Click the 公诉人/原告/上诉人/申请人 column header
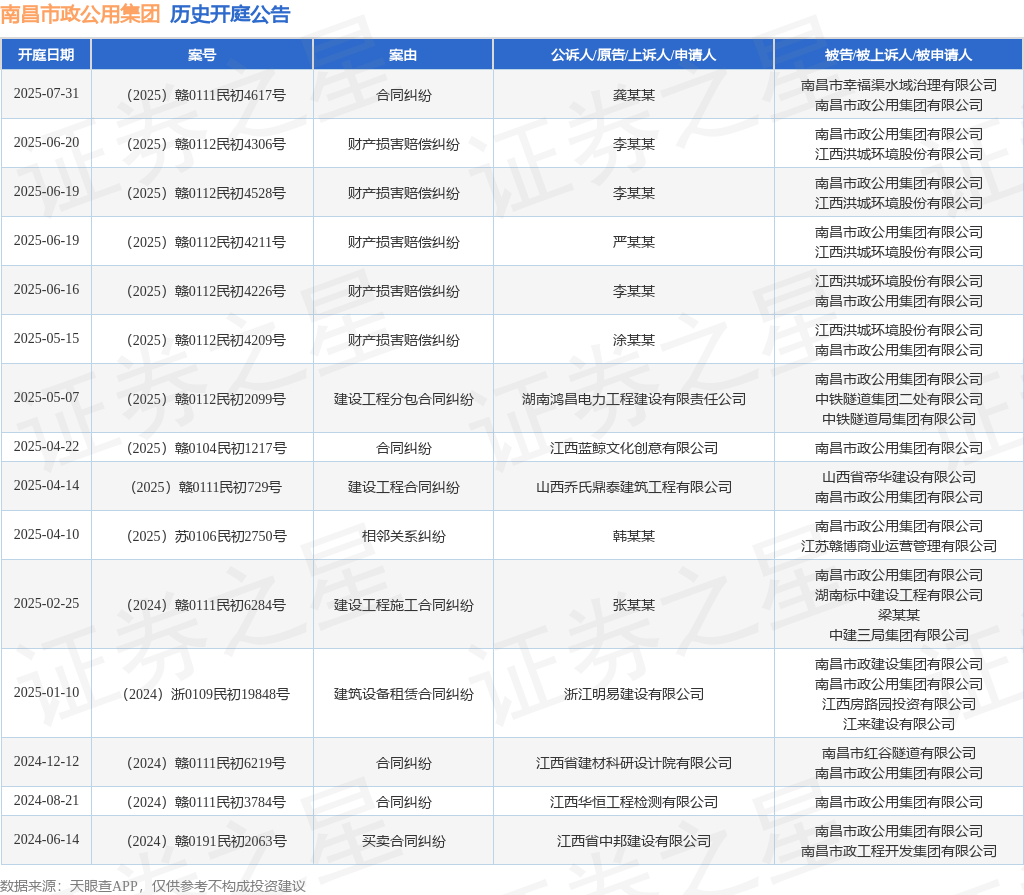The image size is (1024, 895). tap(633, 55)
